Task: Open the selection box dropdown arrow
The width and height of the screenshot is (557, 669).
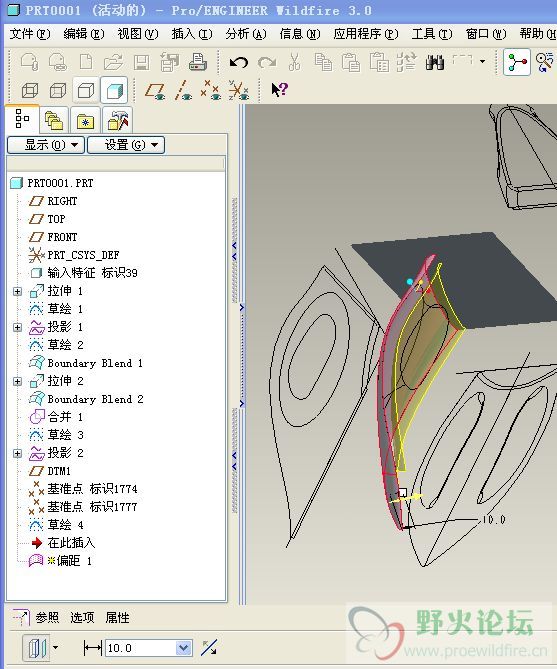Action: (x=482, y=61)
